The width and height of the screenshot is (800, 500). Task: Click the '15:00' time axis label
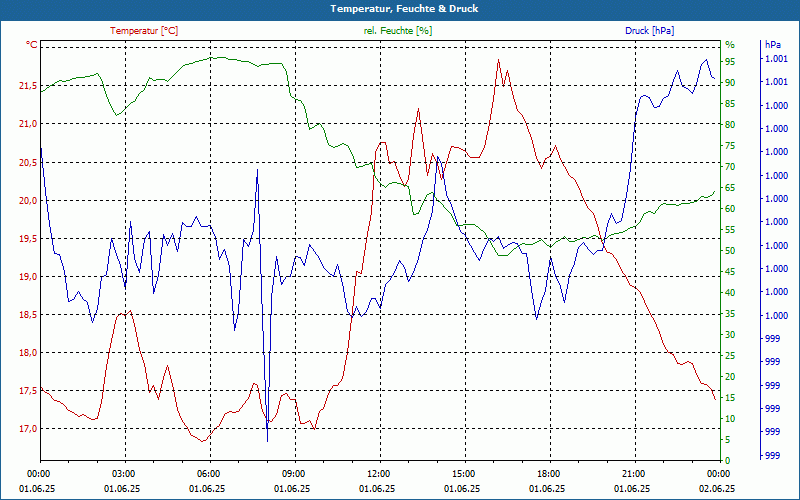(463, 474)
